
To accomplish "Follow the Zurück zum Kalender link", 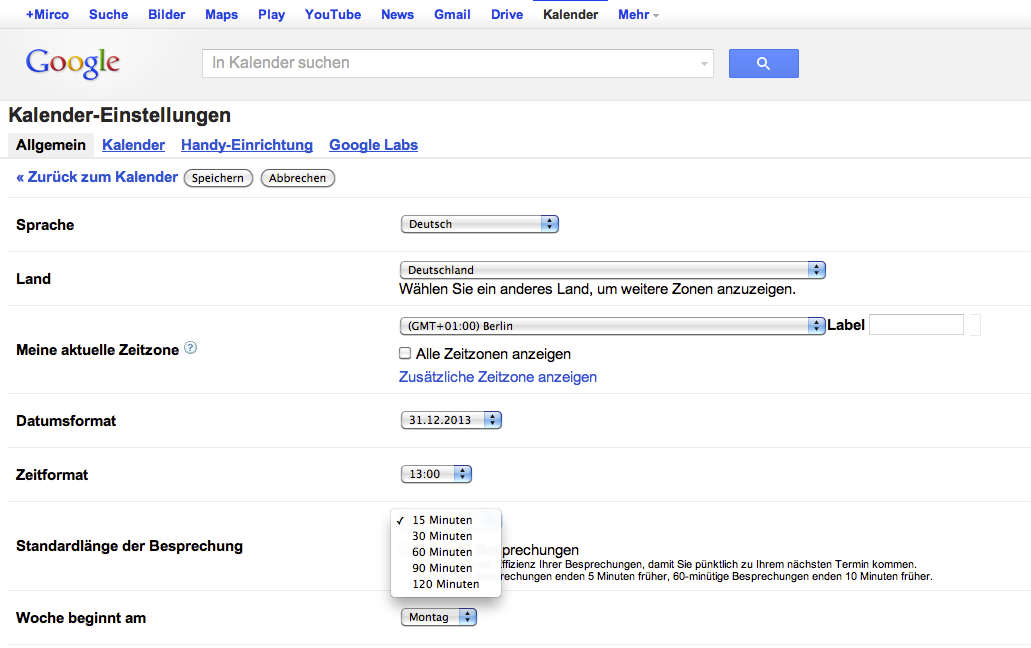I will point(97,177).
